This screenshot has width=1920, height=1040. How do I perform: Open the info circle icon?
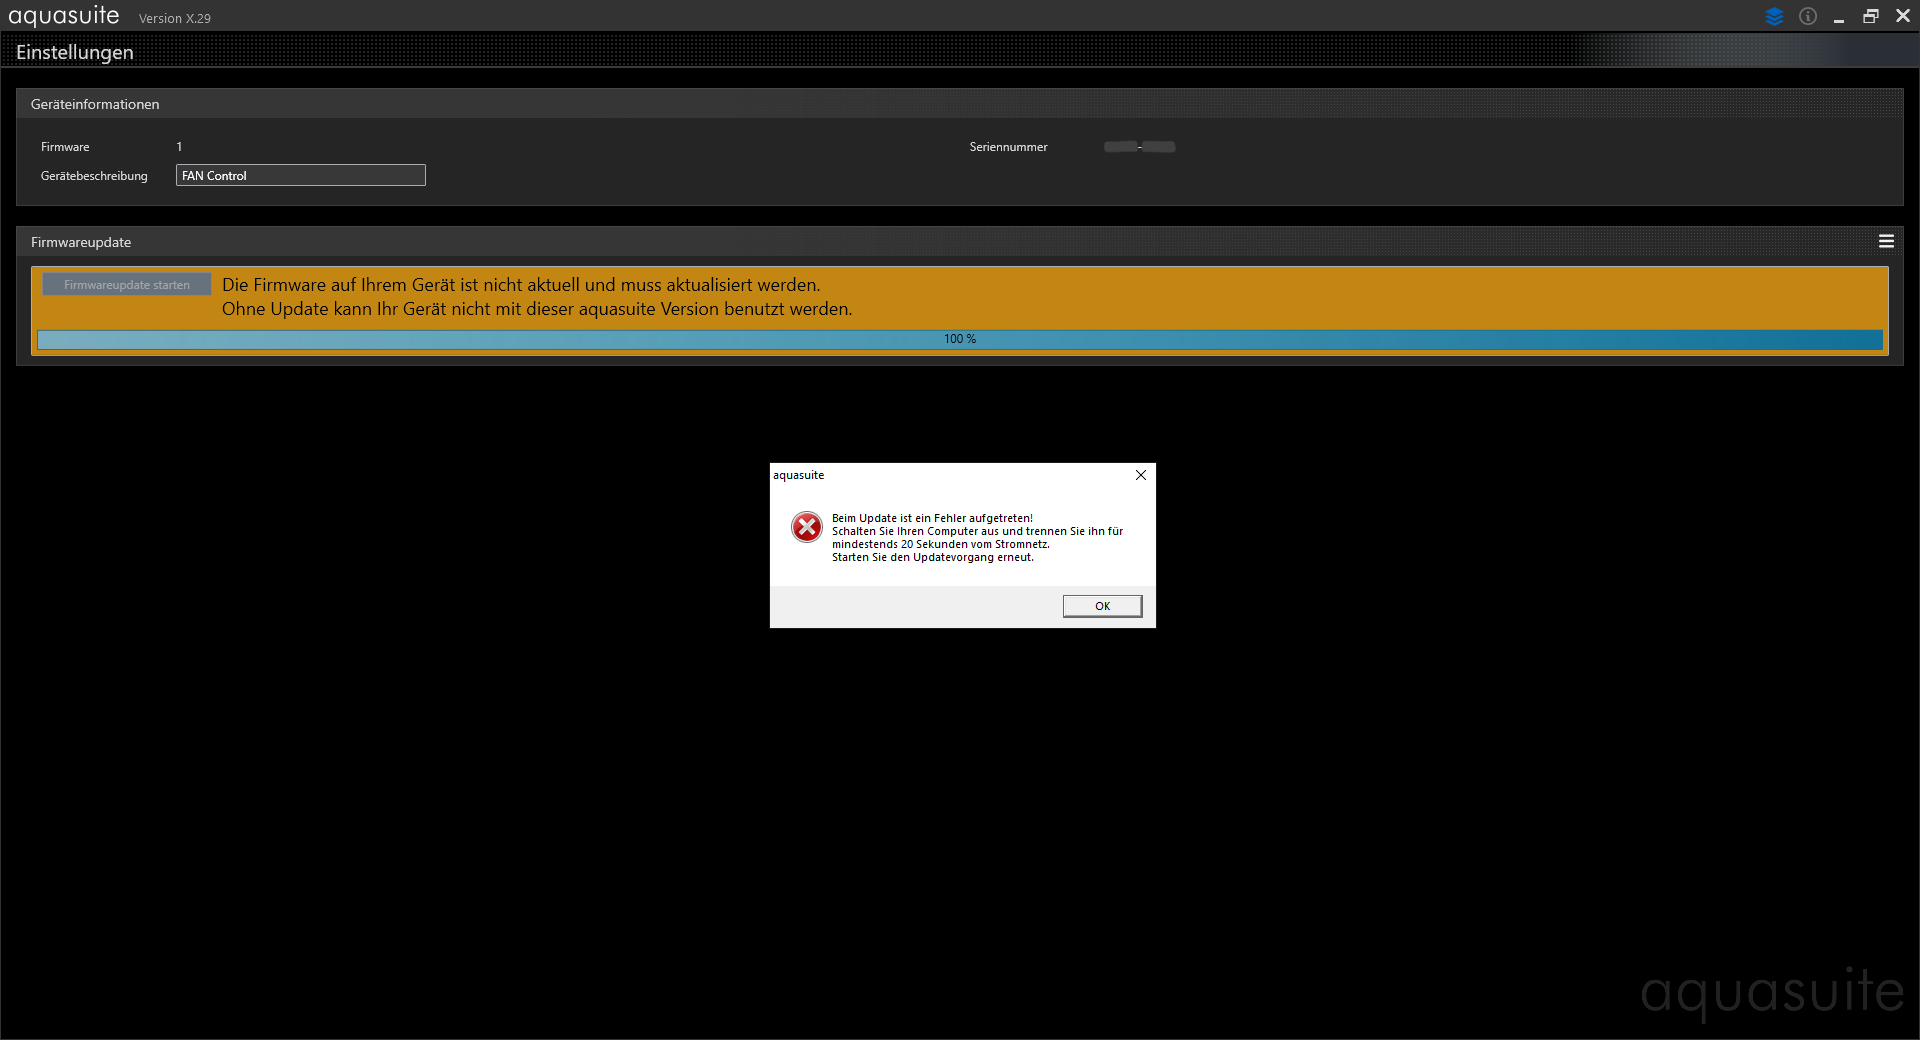(1808, 16)
